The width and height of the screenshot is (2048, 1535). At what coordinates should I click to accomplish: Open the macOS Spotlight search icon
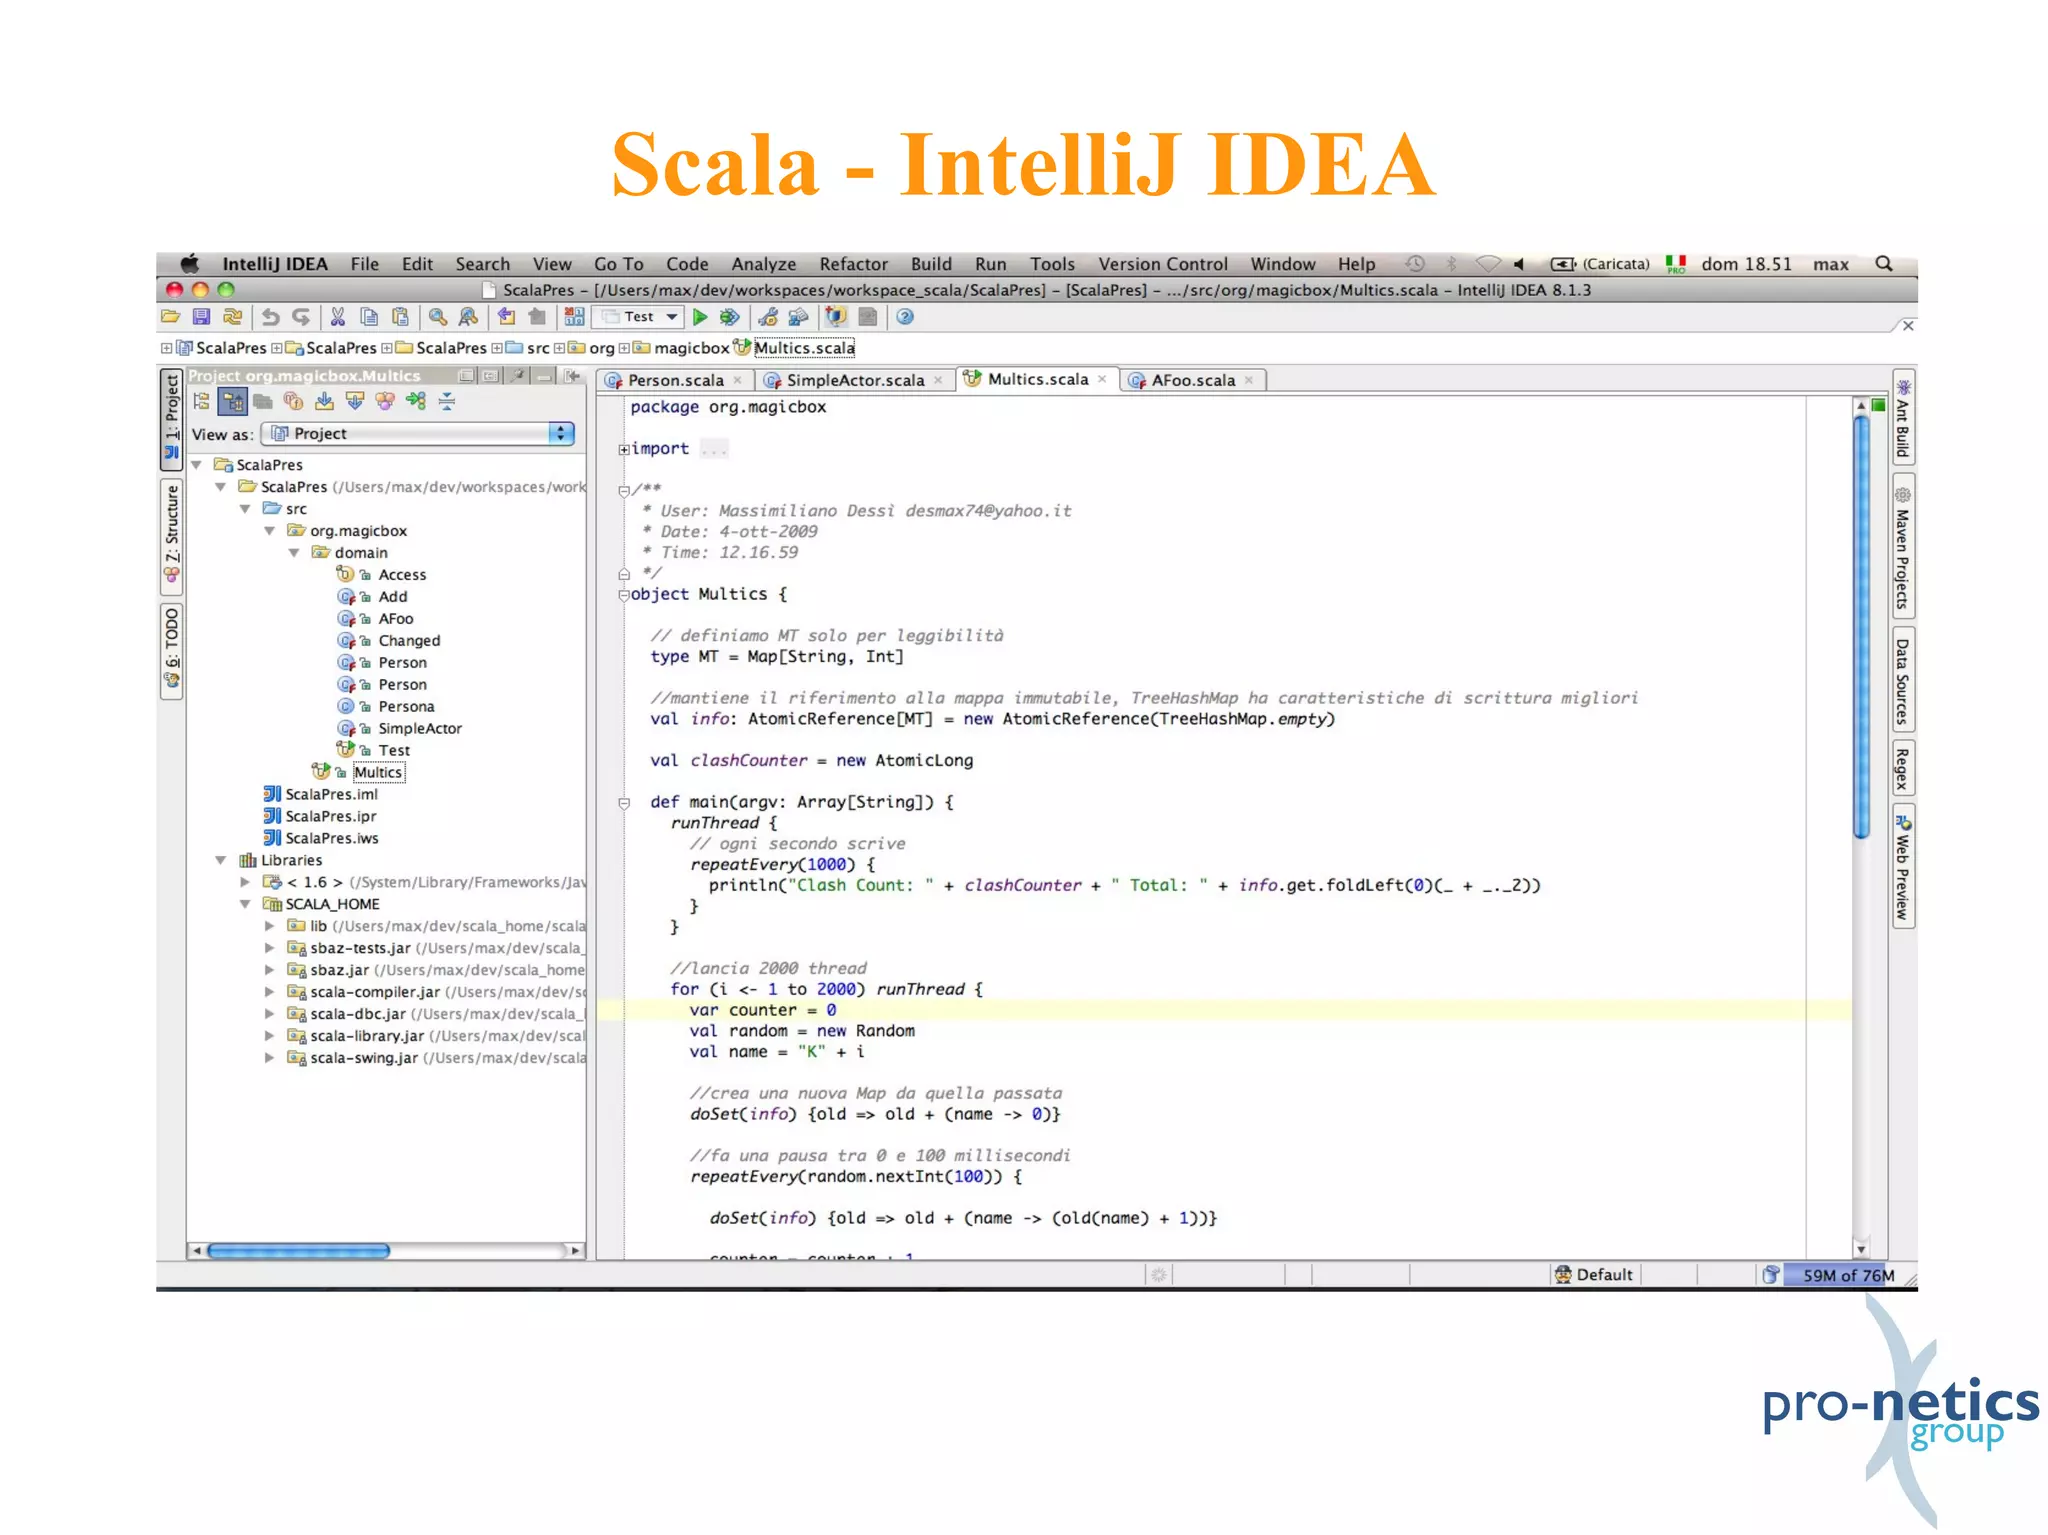(x=1884, y=264)
